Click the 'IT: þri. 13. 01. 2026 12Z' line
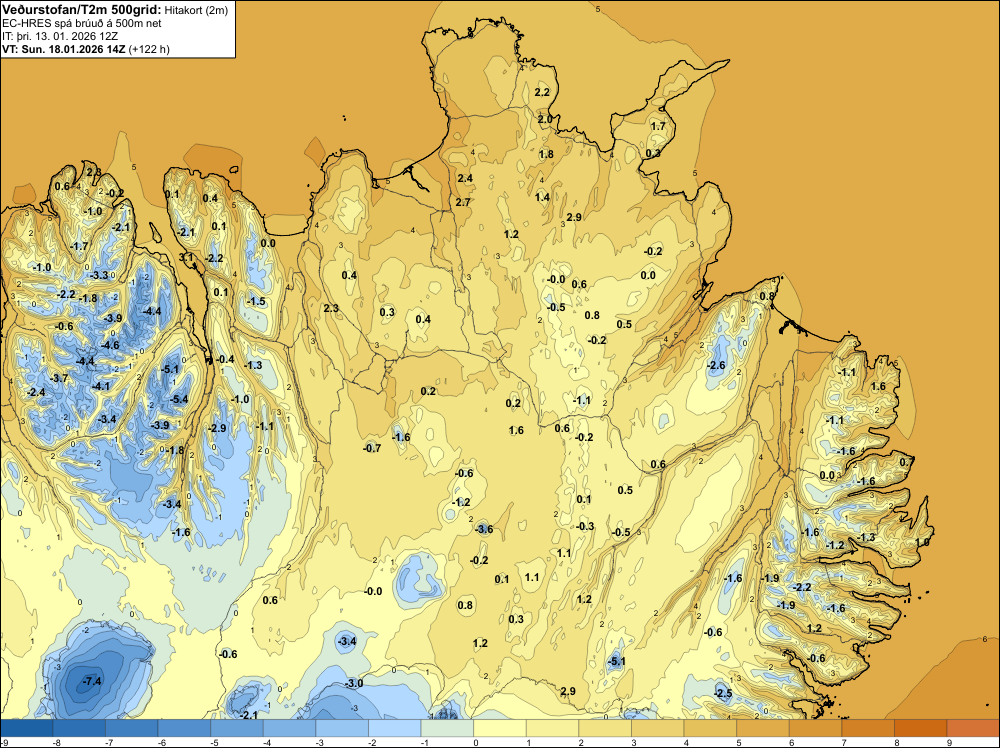This screenshot has width=1000, height=748. point(60,36)
